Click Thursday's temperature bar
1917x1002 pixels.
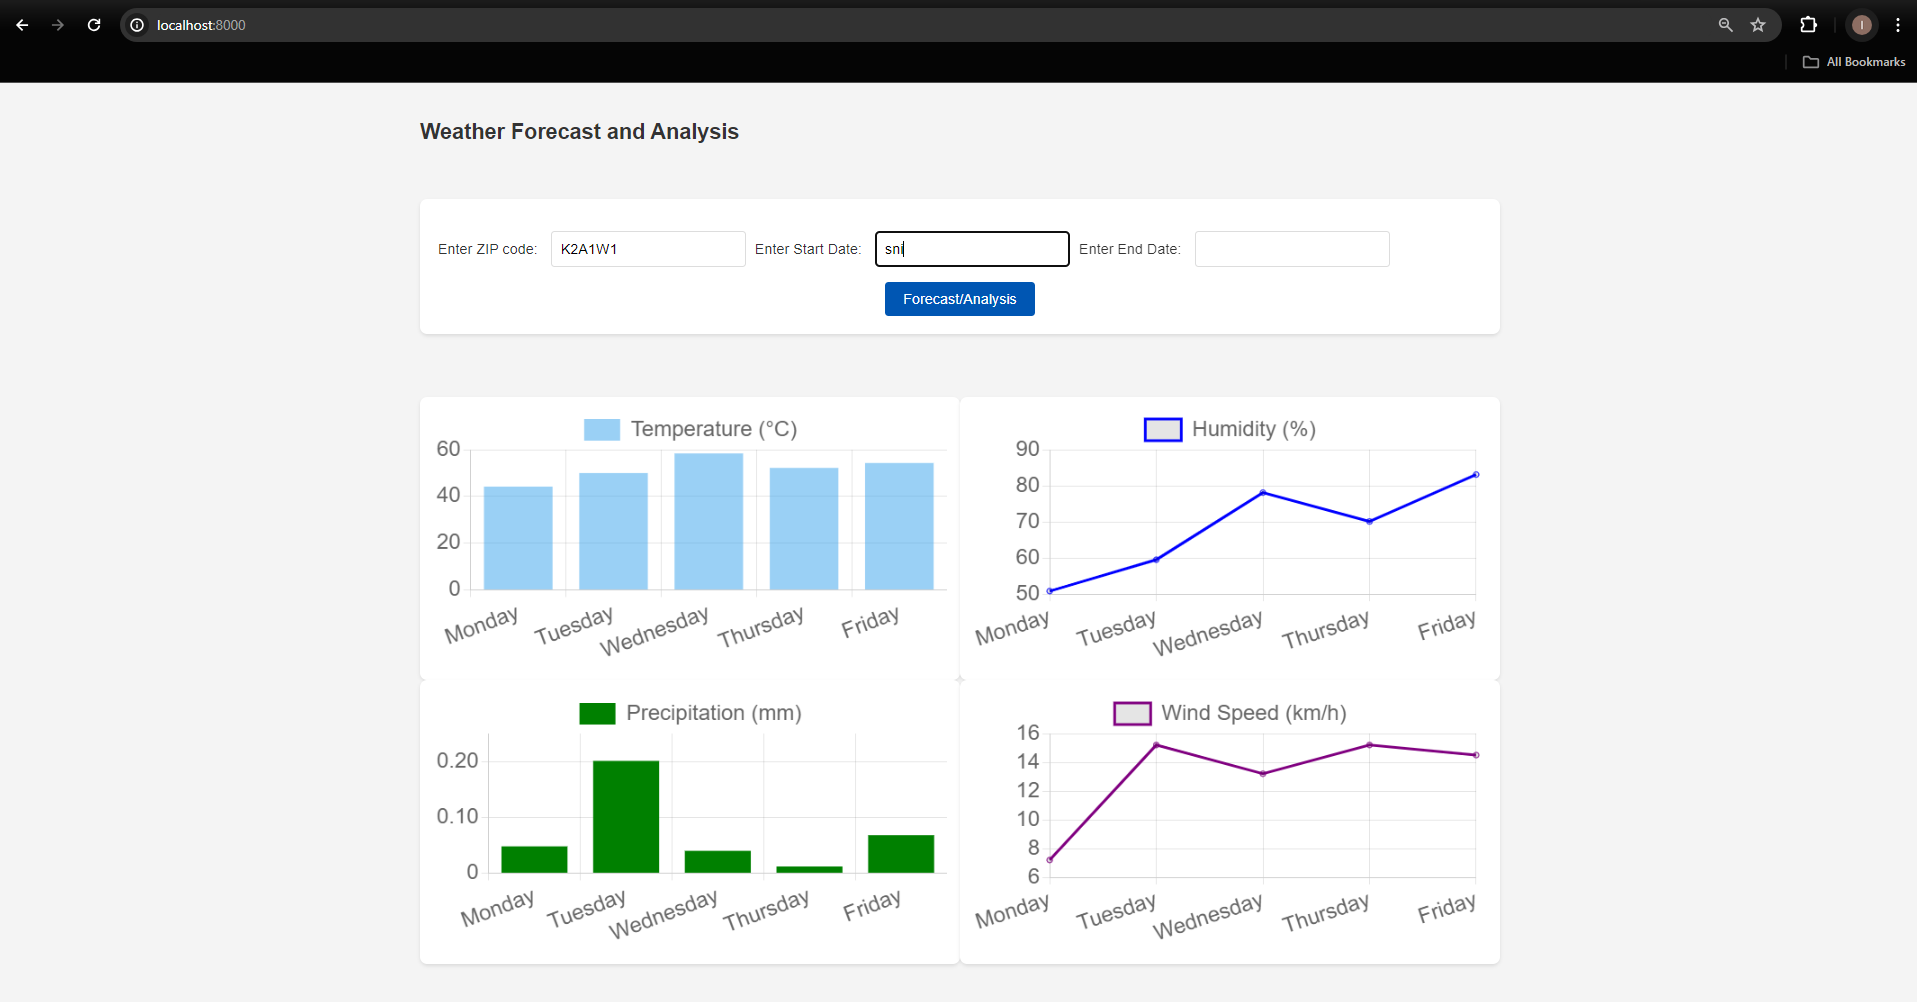(x=804, y=529)
